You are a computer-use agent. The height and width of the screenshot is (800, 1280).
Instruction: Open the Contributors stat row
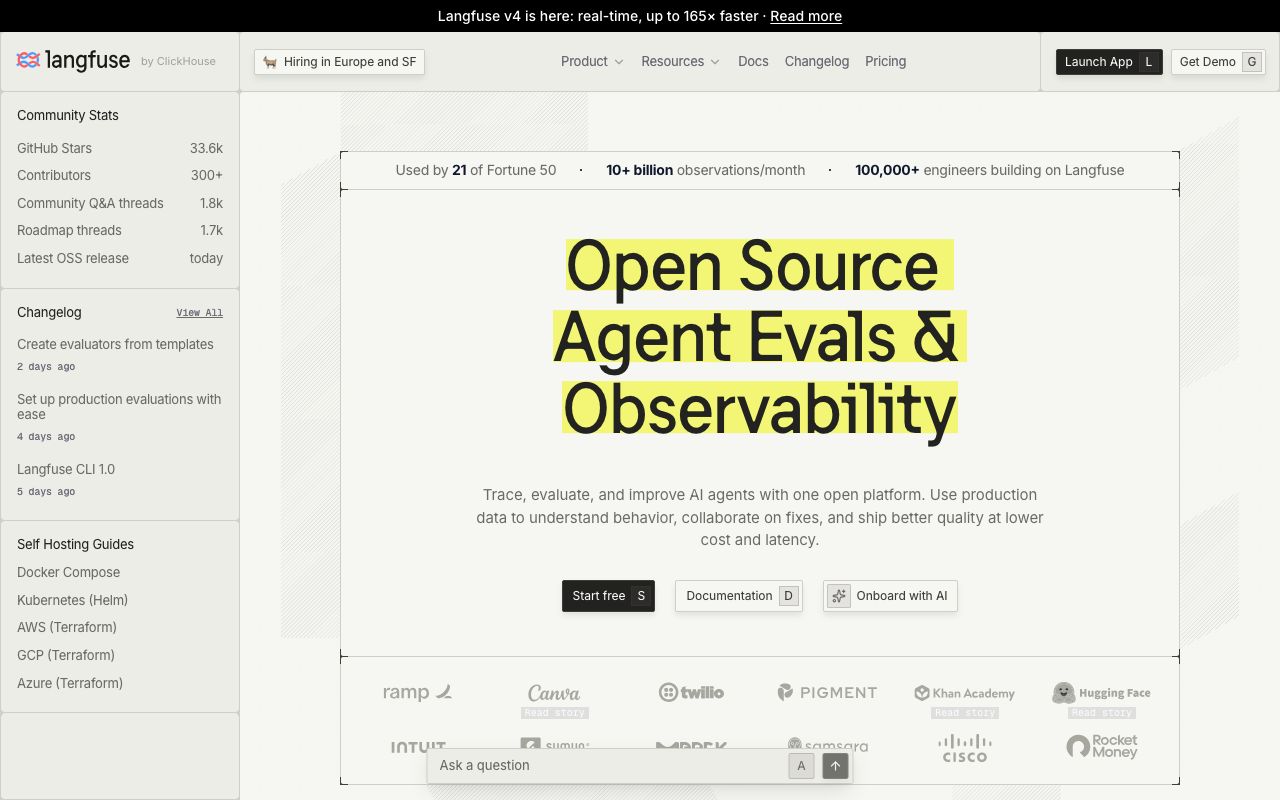pos(120,175)
